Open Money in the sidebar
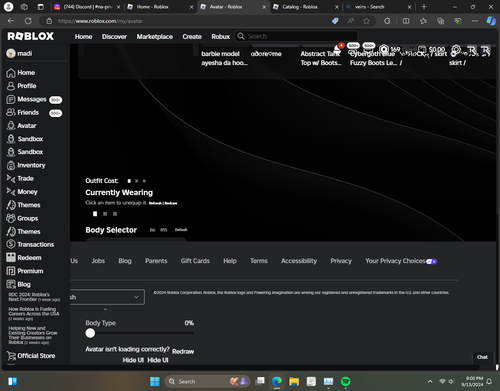 pos(22,192)
